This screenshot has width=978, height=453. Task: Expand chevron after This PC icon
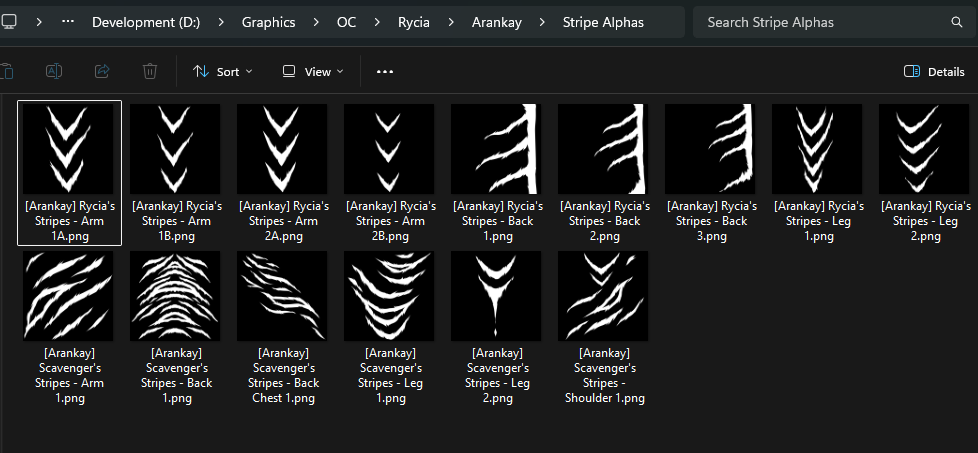click(x=39, y=22)
